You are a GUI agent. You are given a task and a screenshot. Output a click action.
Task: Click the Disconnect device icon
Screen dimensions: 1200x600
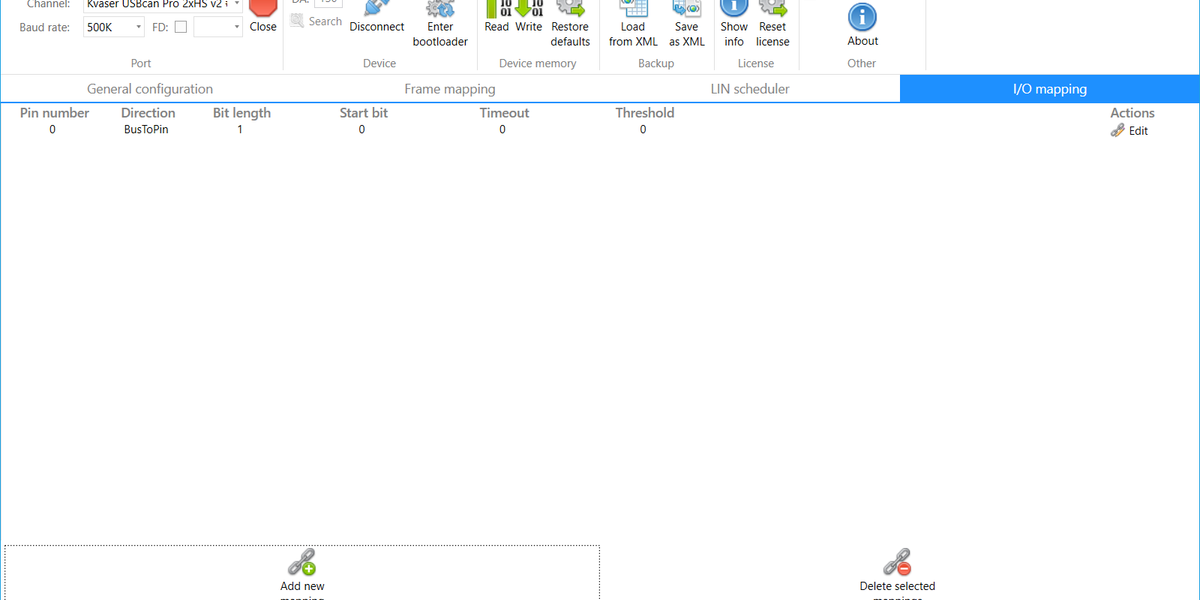[377, 20]
